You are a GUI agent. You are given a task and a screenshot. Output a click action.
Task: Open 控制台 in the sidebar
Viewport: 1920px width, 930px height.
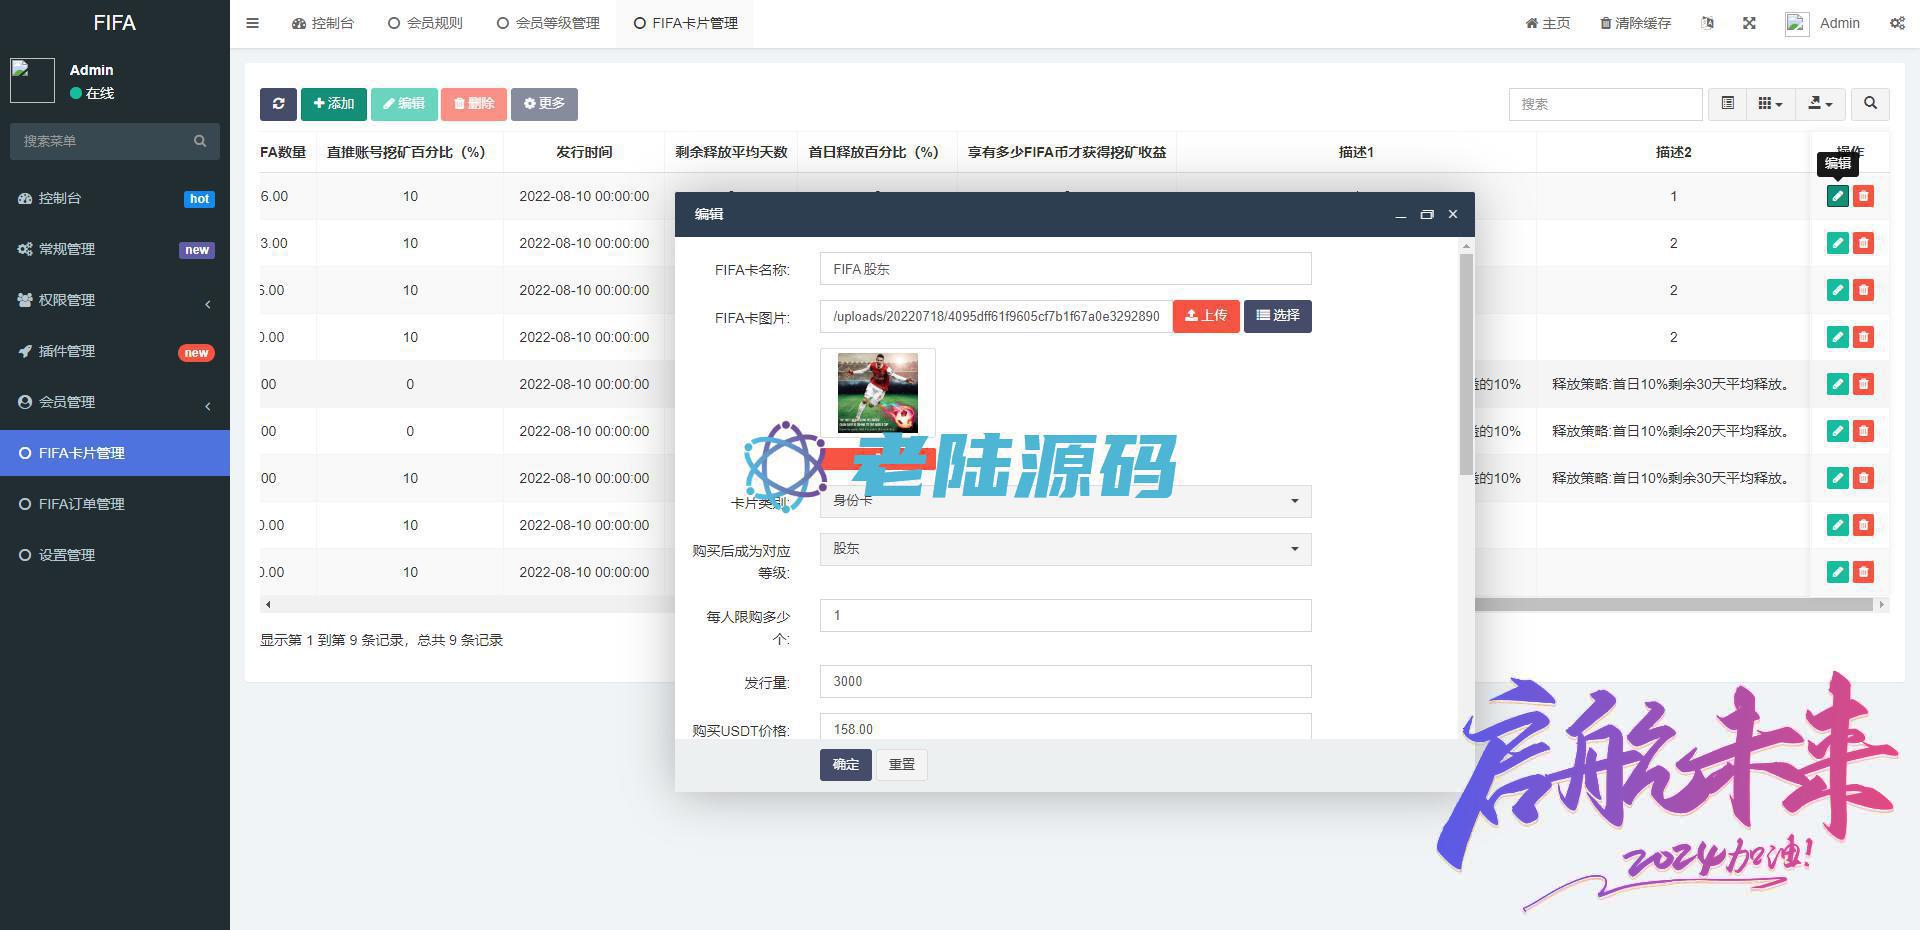click(x=115, y=198)
